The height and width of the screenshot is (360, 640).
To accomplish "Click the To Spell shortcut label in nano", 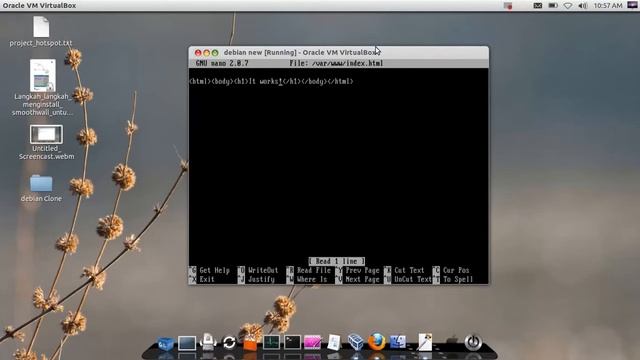I will (458, 279).
